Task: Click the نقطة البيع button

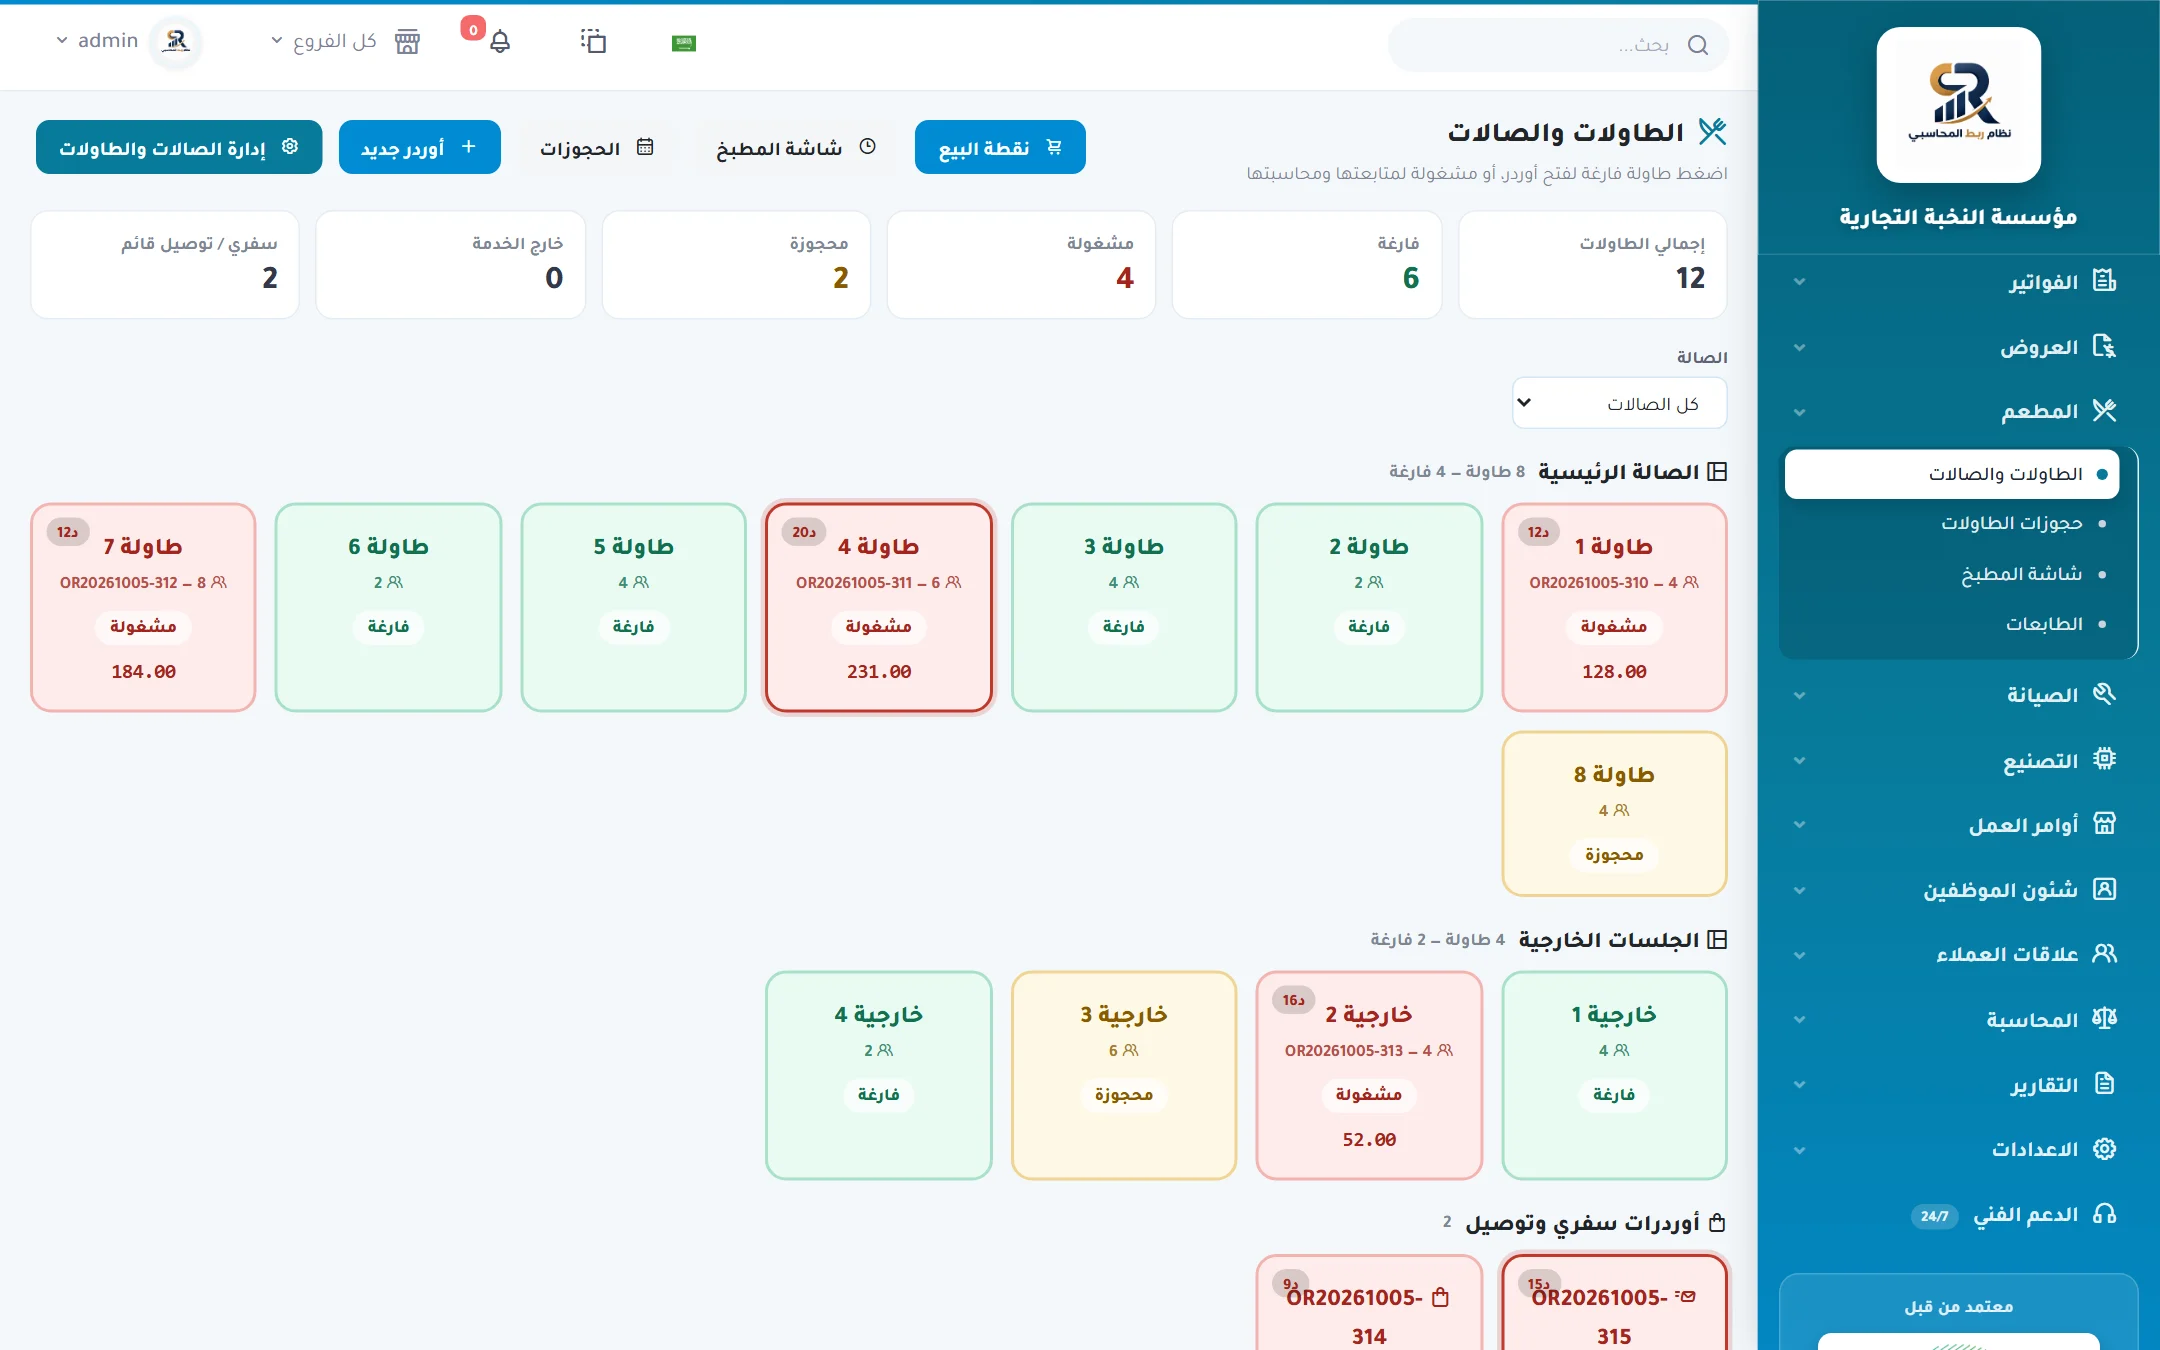Action: tap(1000, 147)
